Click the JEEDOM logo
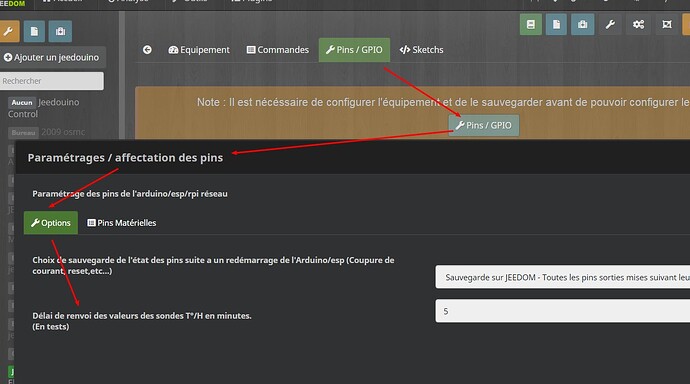 coord(13,4)
